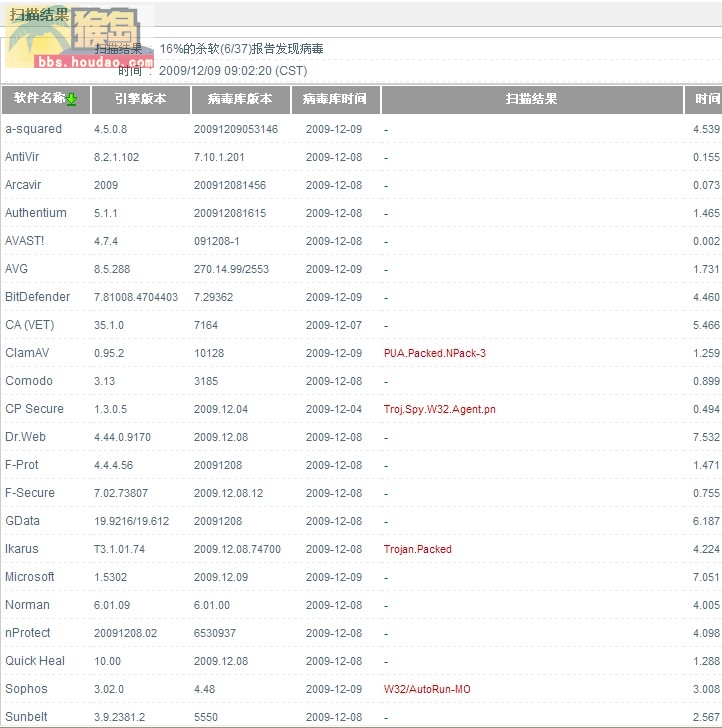Select the Dr.Web software name
Screen dimensions: 722x728
pyautogui.click(x=26, y=436)
